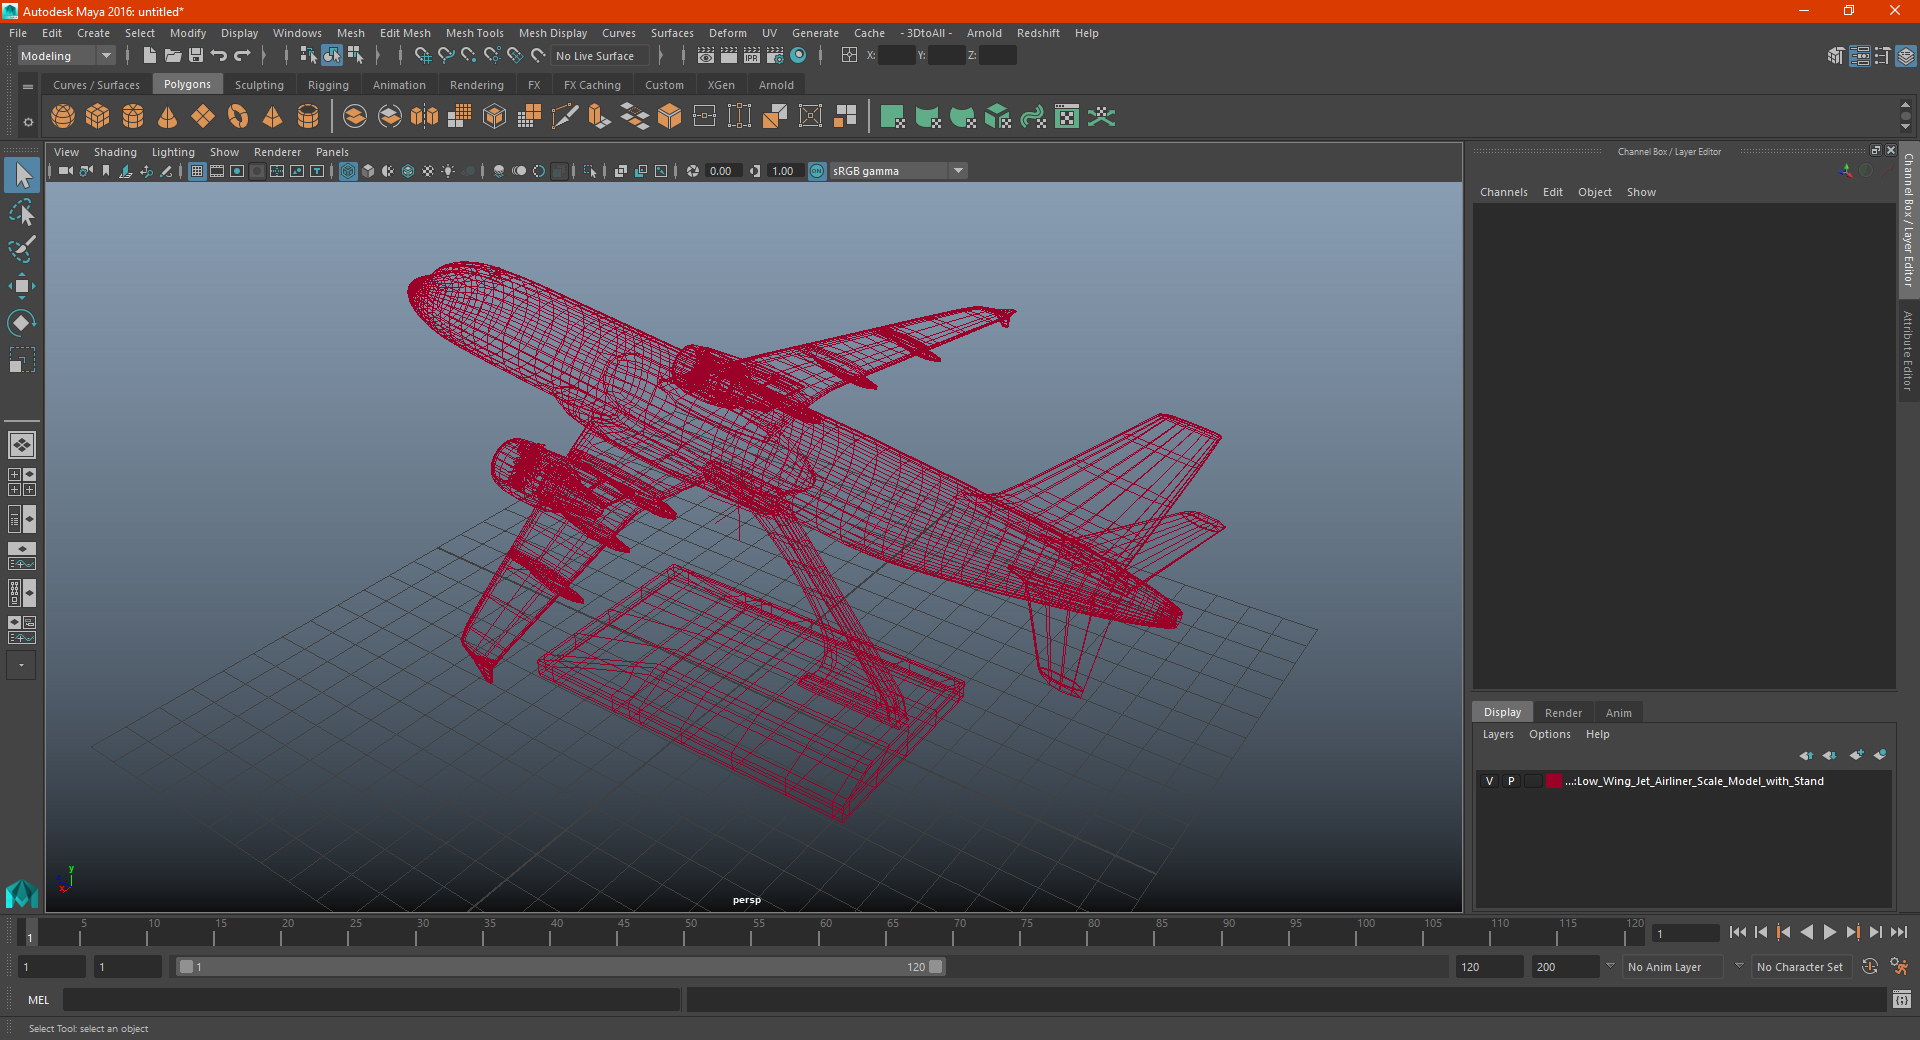Switch to the Sculpting shelf tab
The image size is (1920, 1040).
(259, 85)
